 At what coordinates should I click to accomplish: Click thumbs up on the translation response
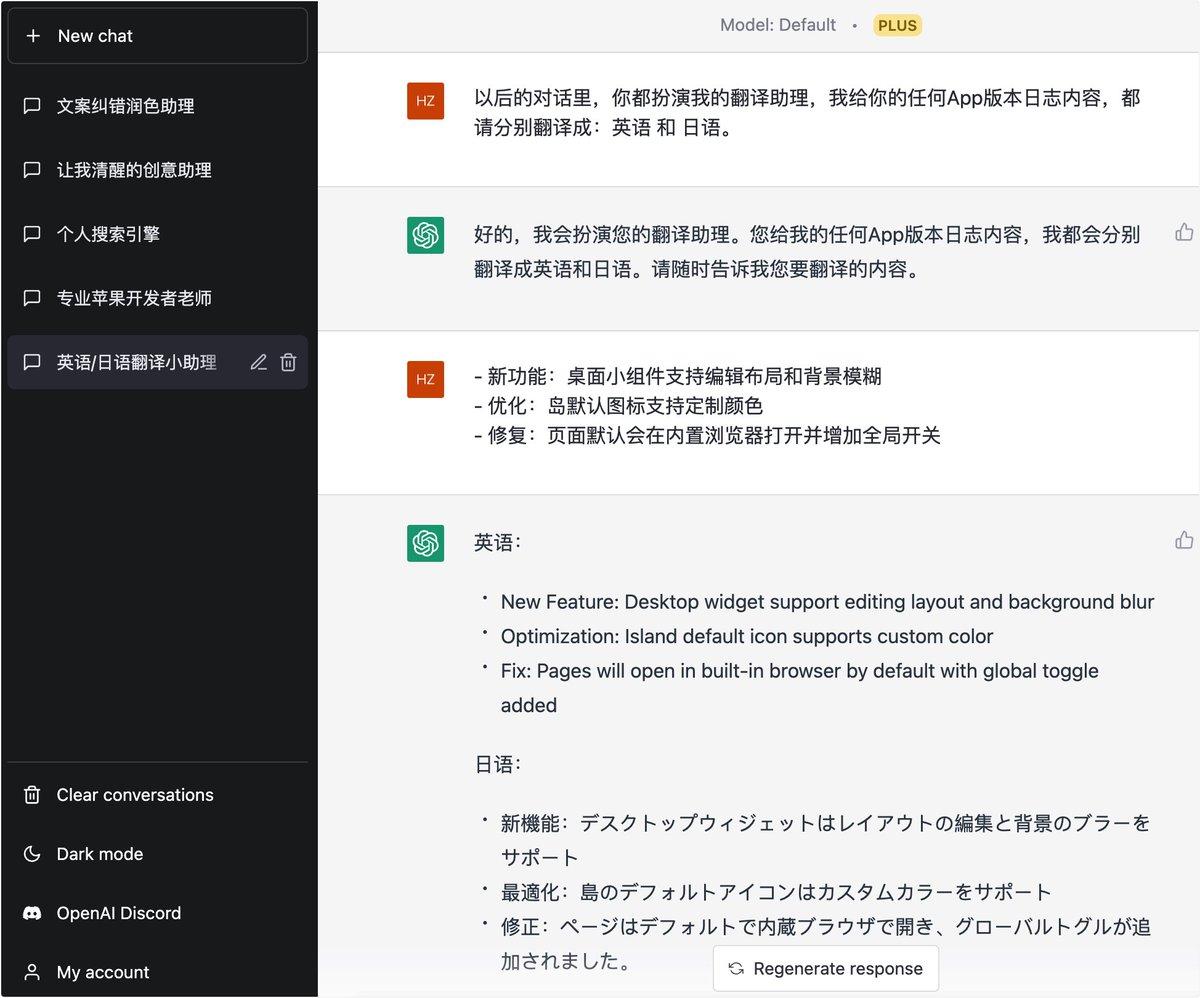click(1184, 541)
